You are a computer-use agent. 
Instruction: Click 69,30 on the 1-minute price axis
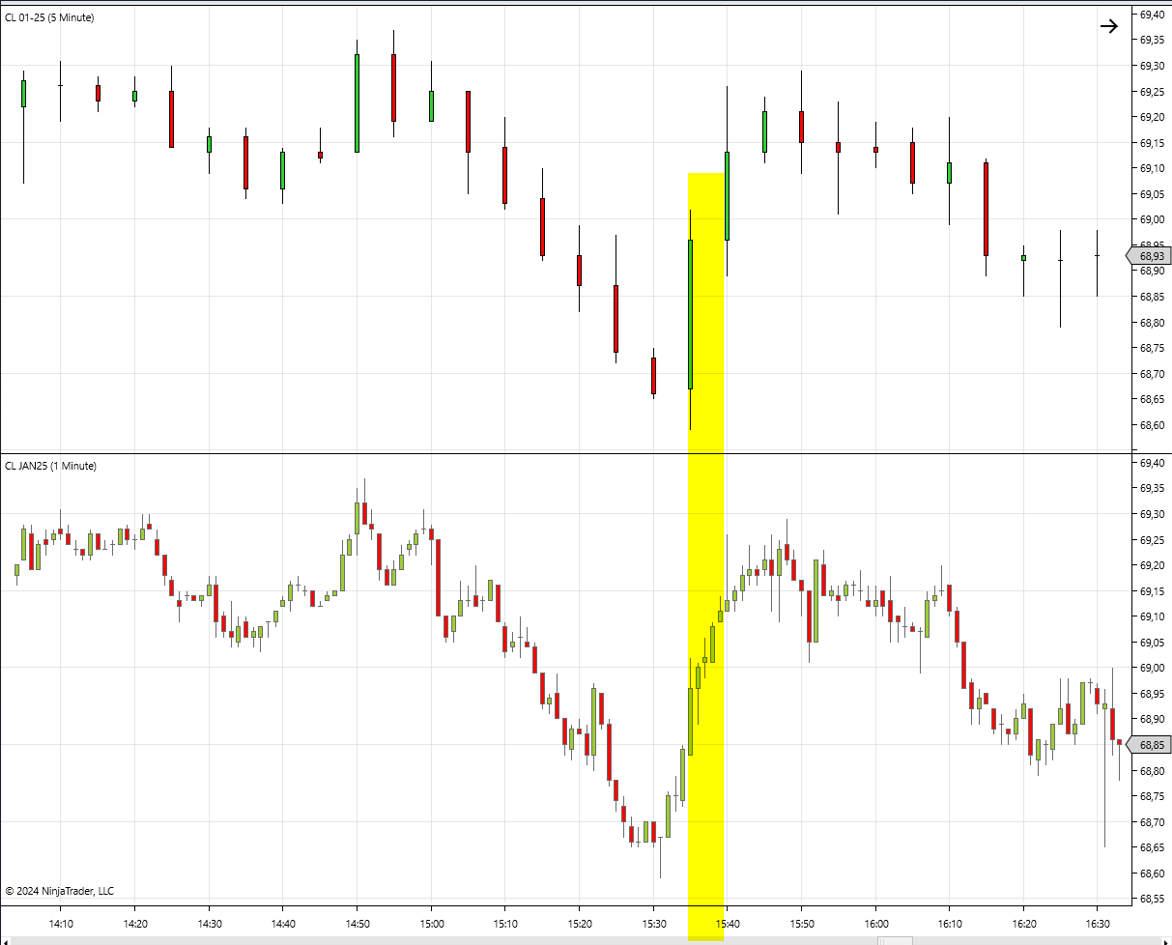pos(1152,514)
